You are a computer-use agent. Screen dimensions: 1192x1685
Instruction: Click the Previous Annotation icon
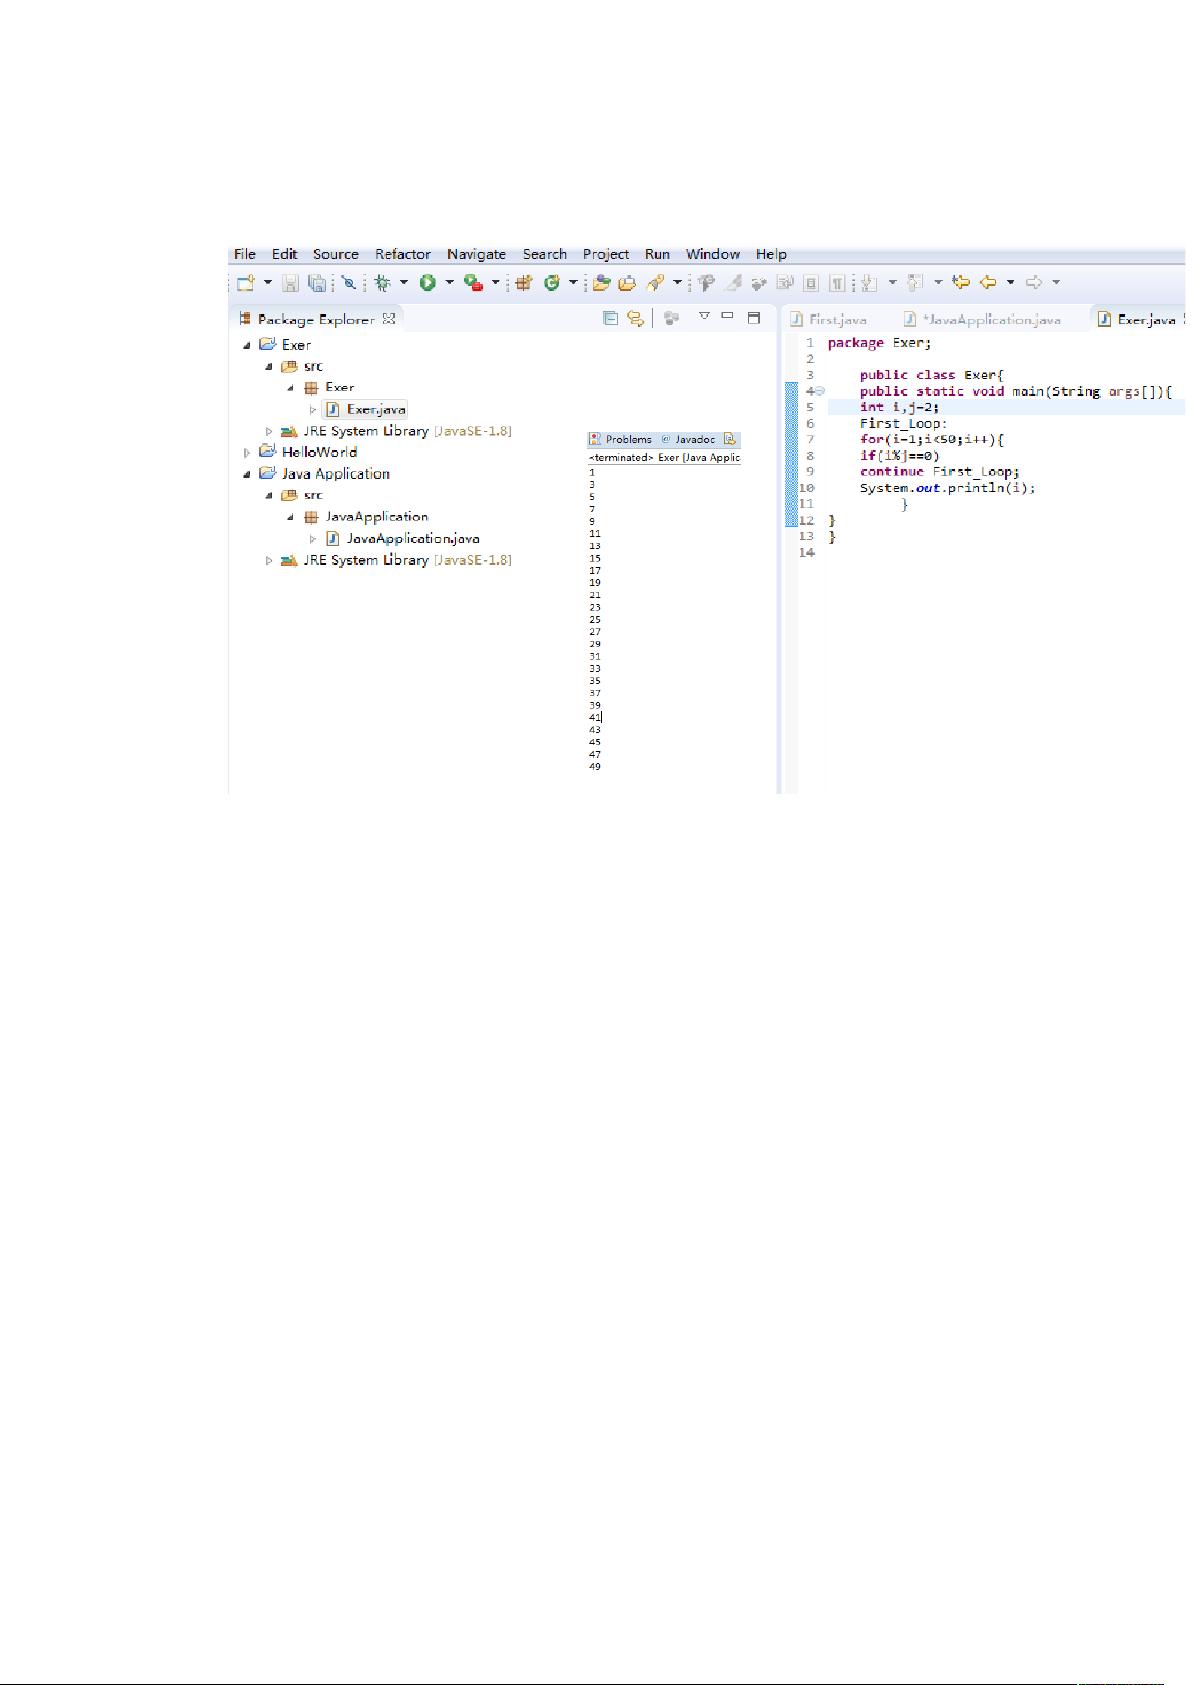[x=915, y=283]
